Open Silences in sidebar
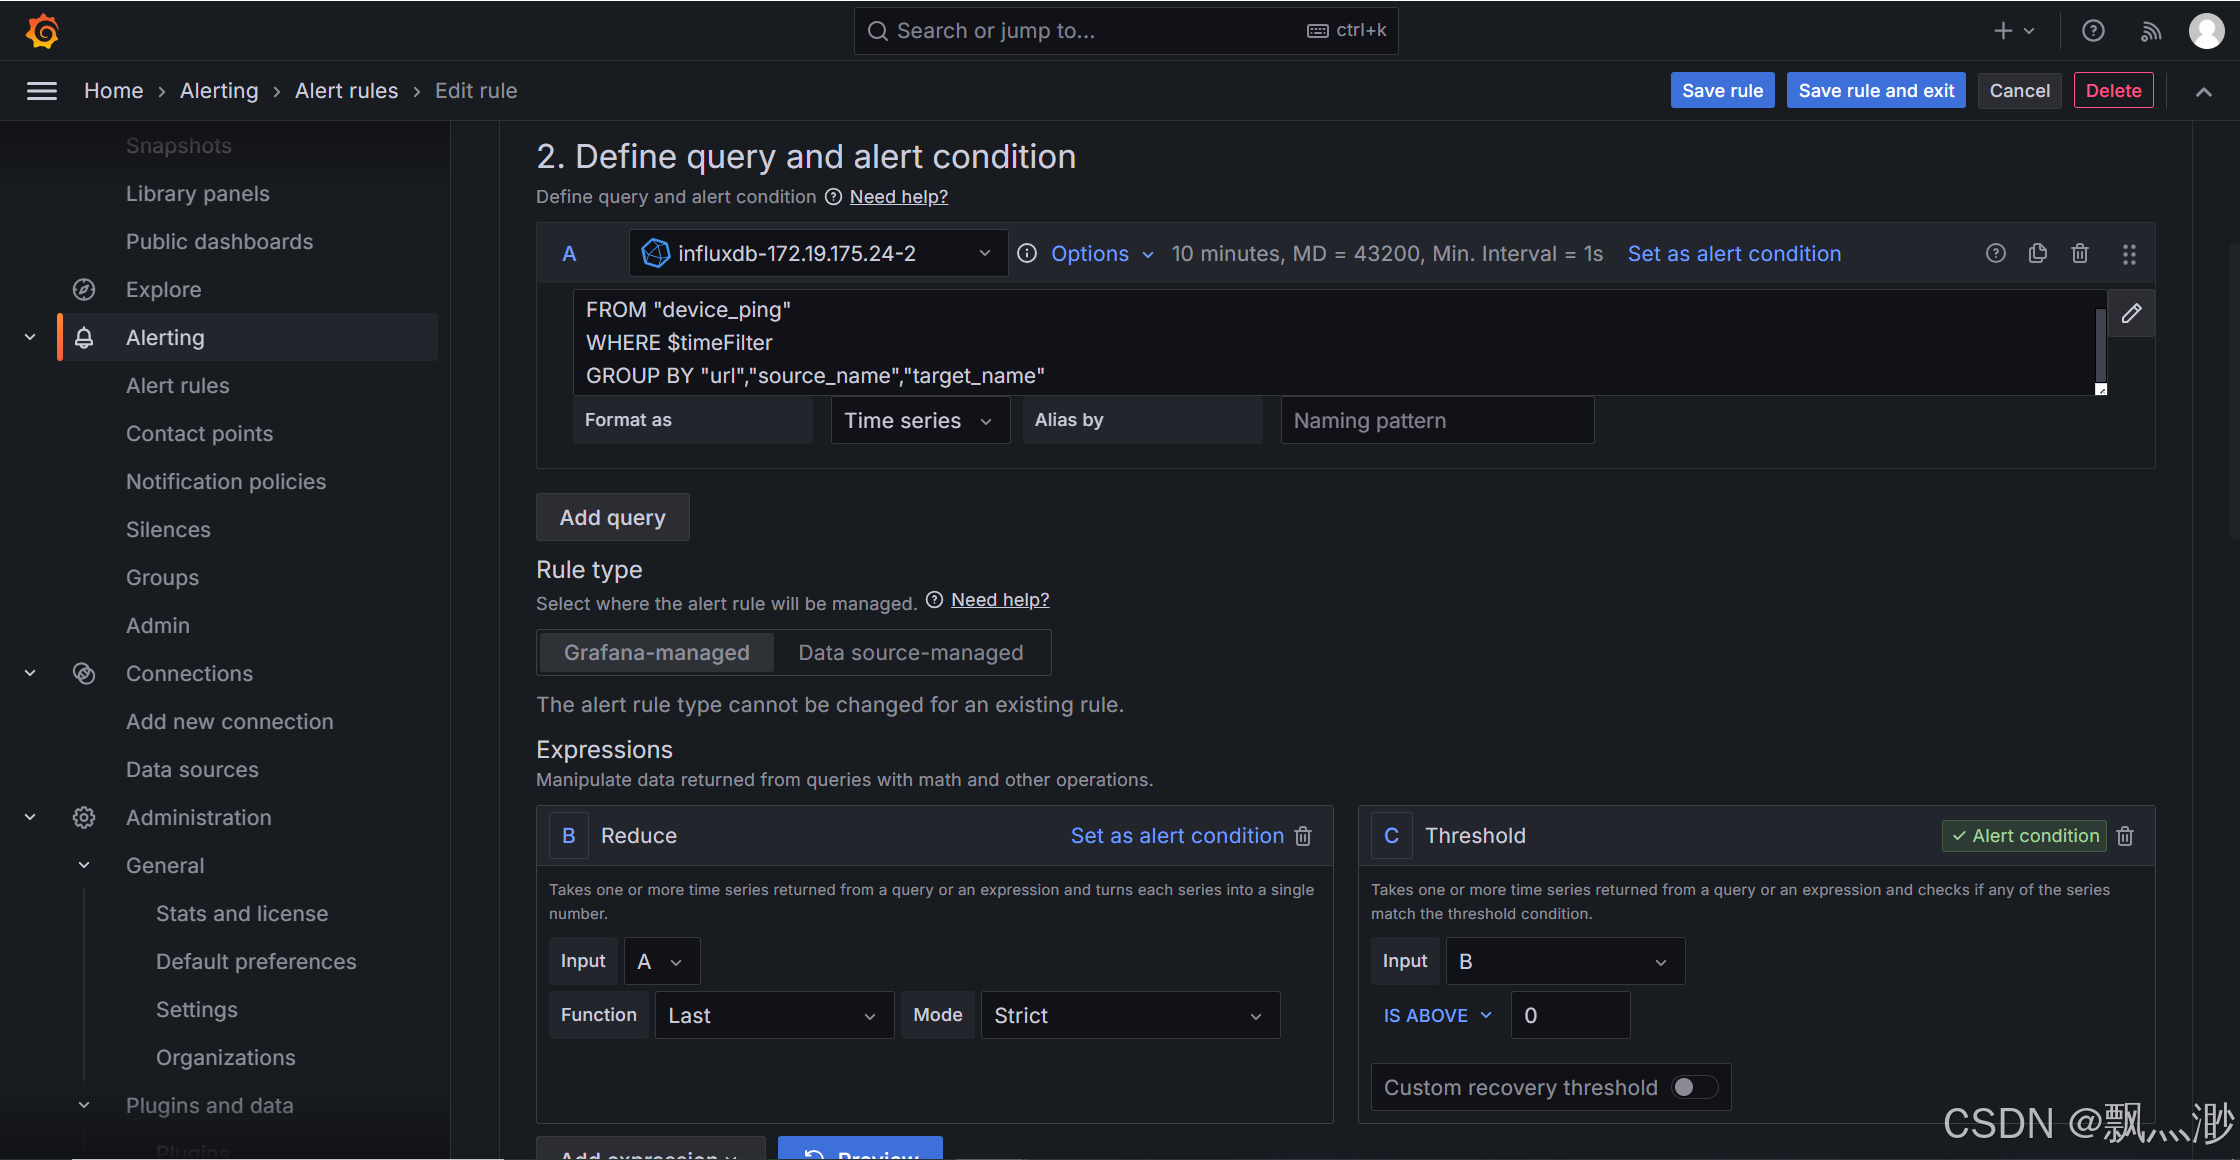Screen dimensions: 2240x1160 coord(168,530)
